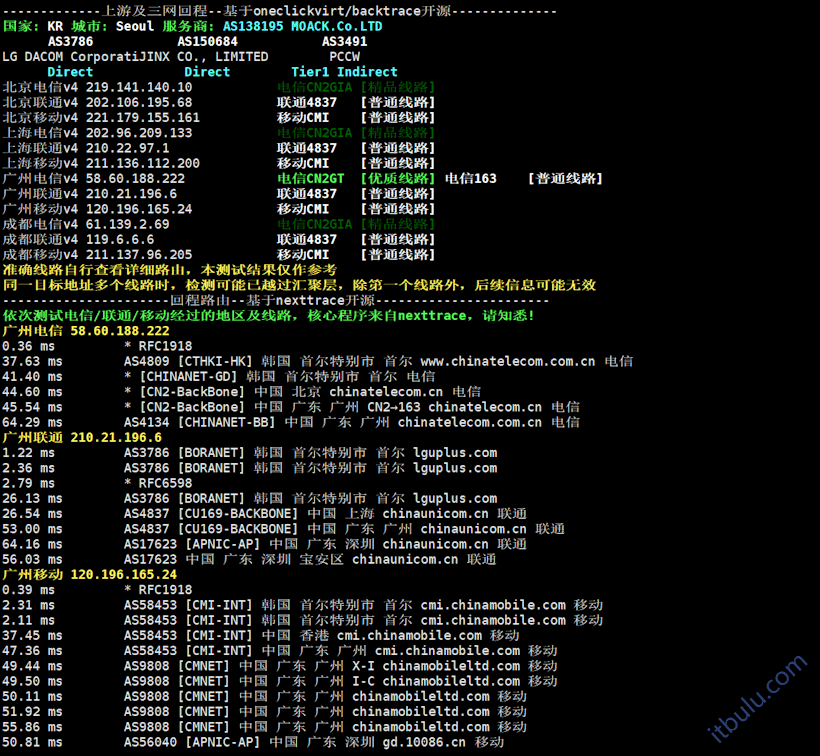Screen dimensions: 820x756
Task: Select the Tier1 Indirect column label
Action: (344, 72)
